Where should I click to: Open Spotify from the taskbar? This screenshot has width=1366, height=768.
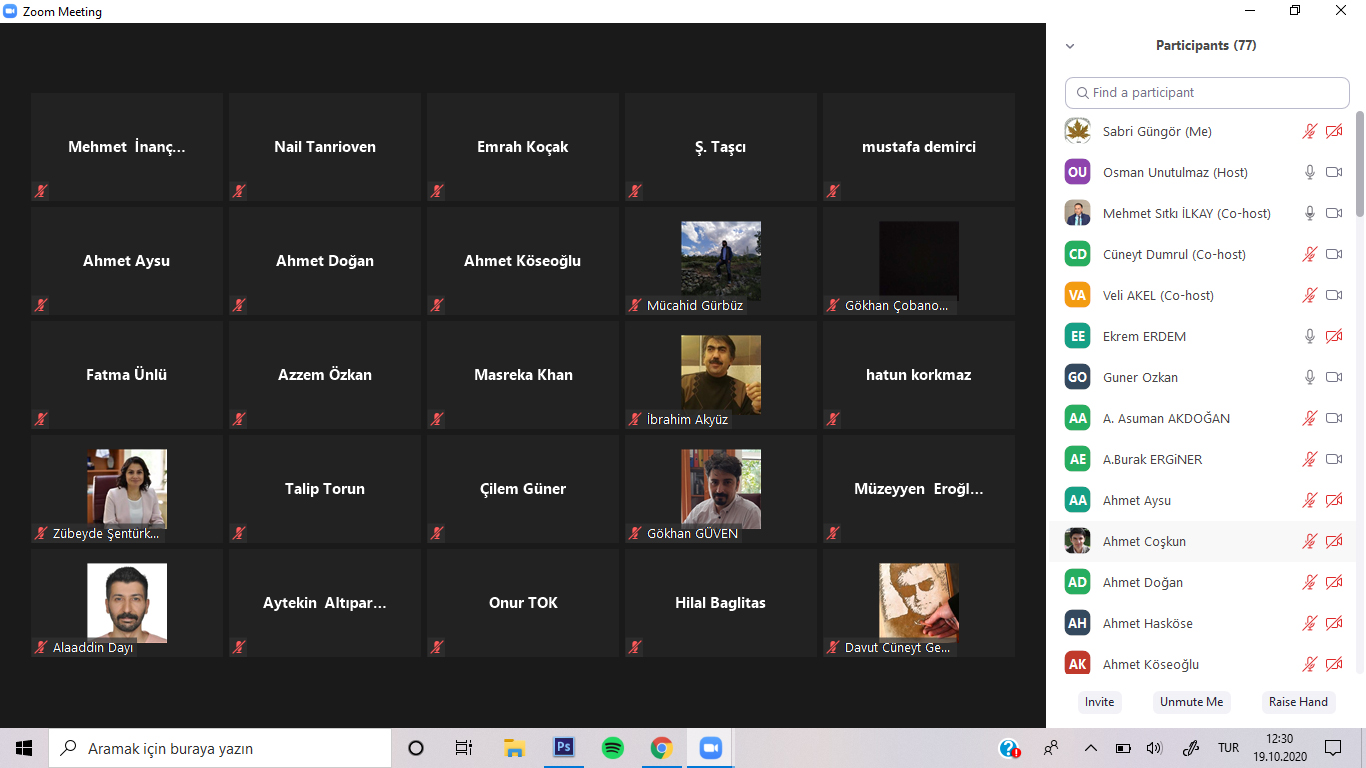613,748
